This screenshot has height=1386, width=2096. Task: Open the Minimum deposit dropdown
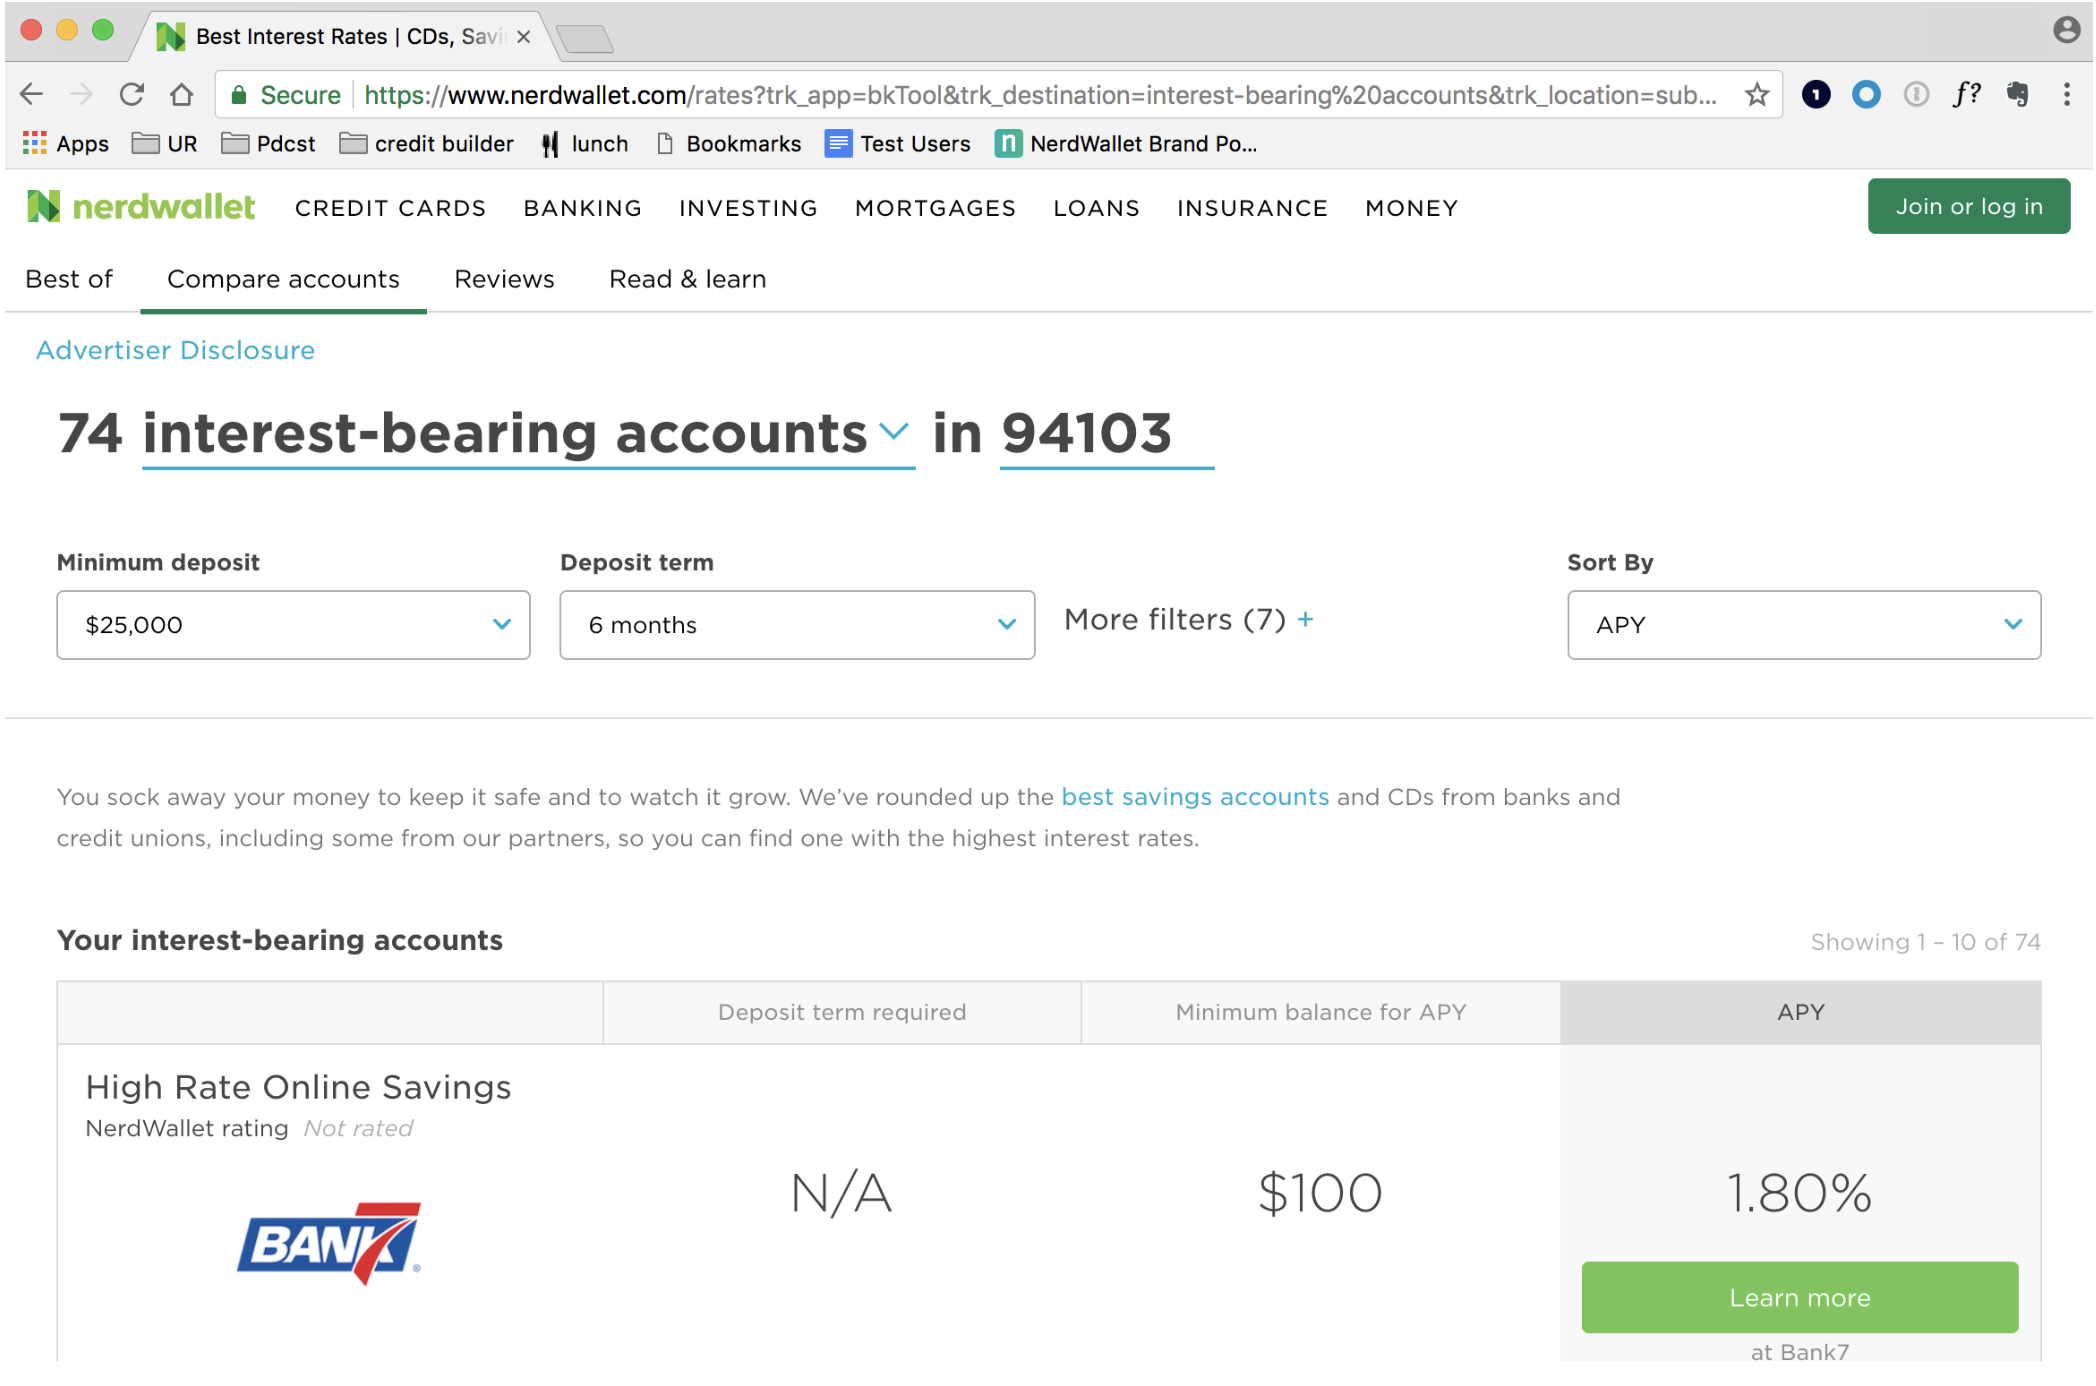[x=293, y=625]
